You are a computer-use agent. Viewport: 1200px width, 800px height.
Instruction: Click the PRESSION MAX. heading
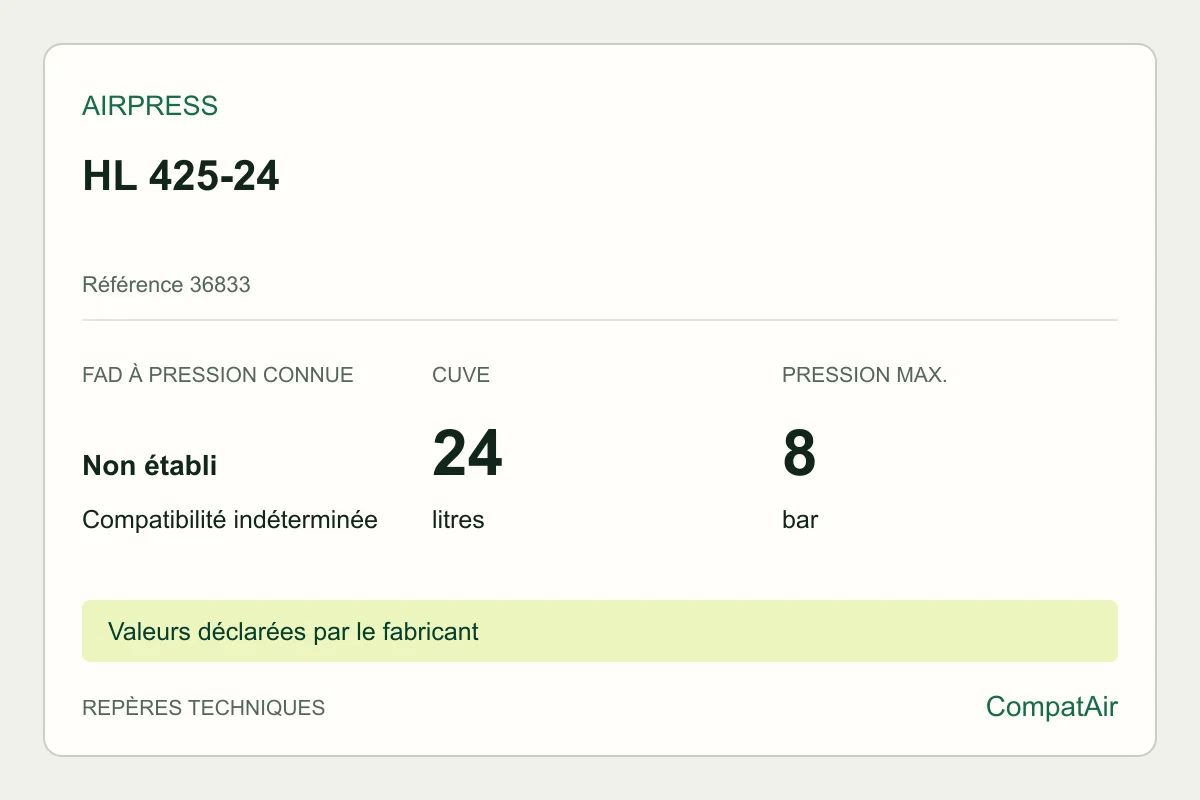point(865,376)
